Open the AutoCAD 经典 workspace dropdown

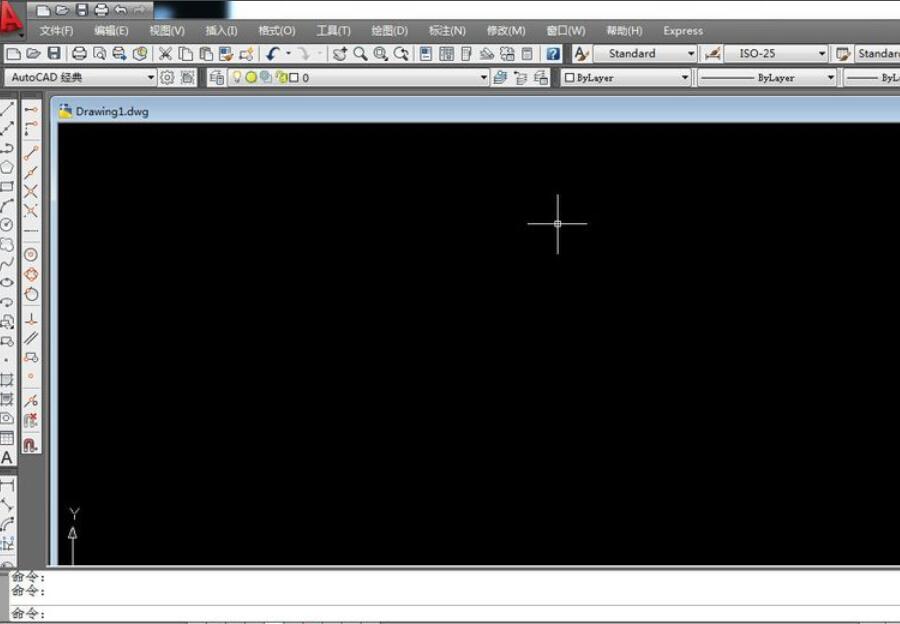[x=81, y=77]
